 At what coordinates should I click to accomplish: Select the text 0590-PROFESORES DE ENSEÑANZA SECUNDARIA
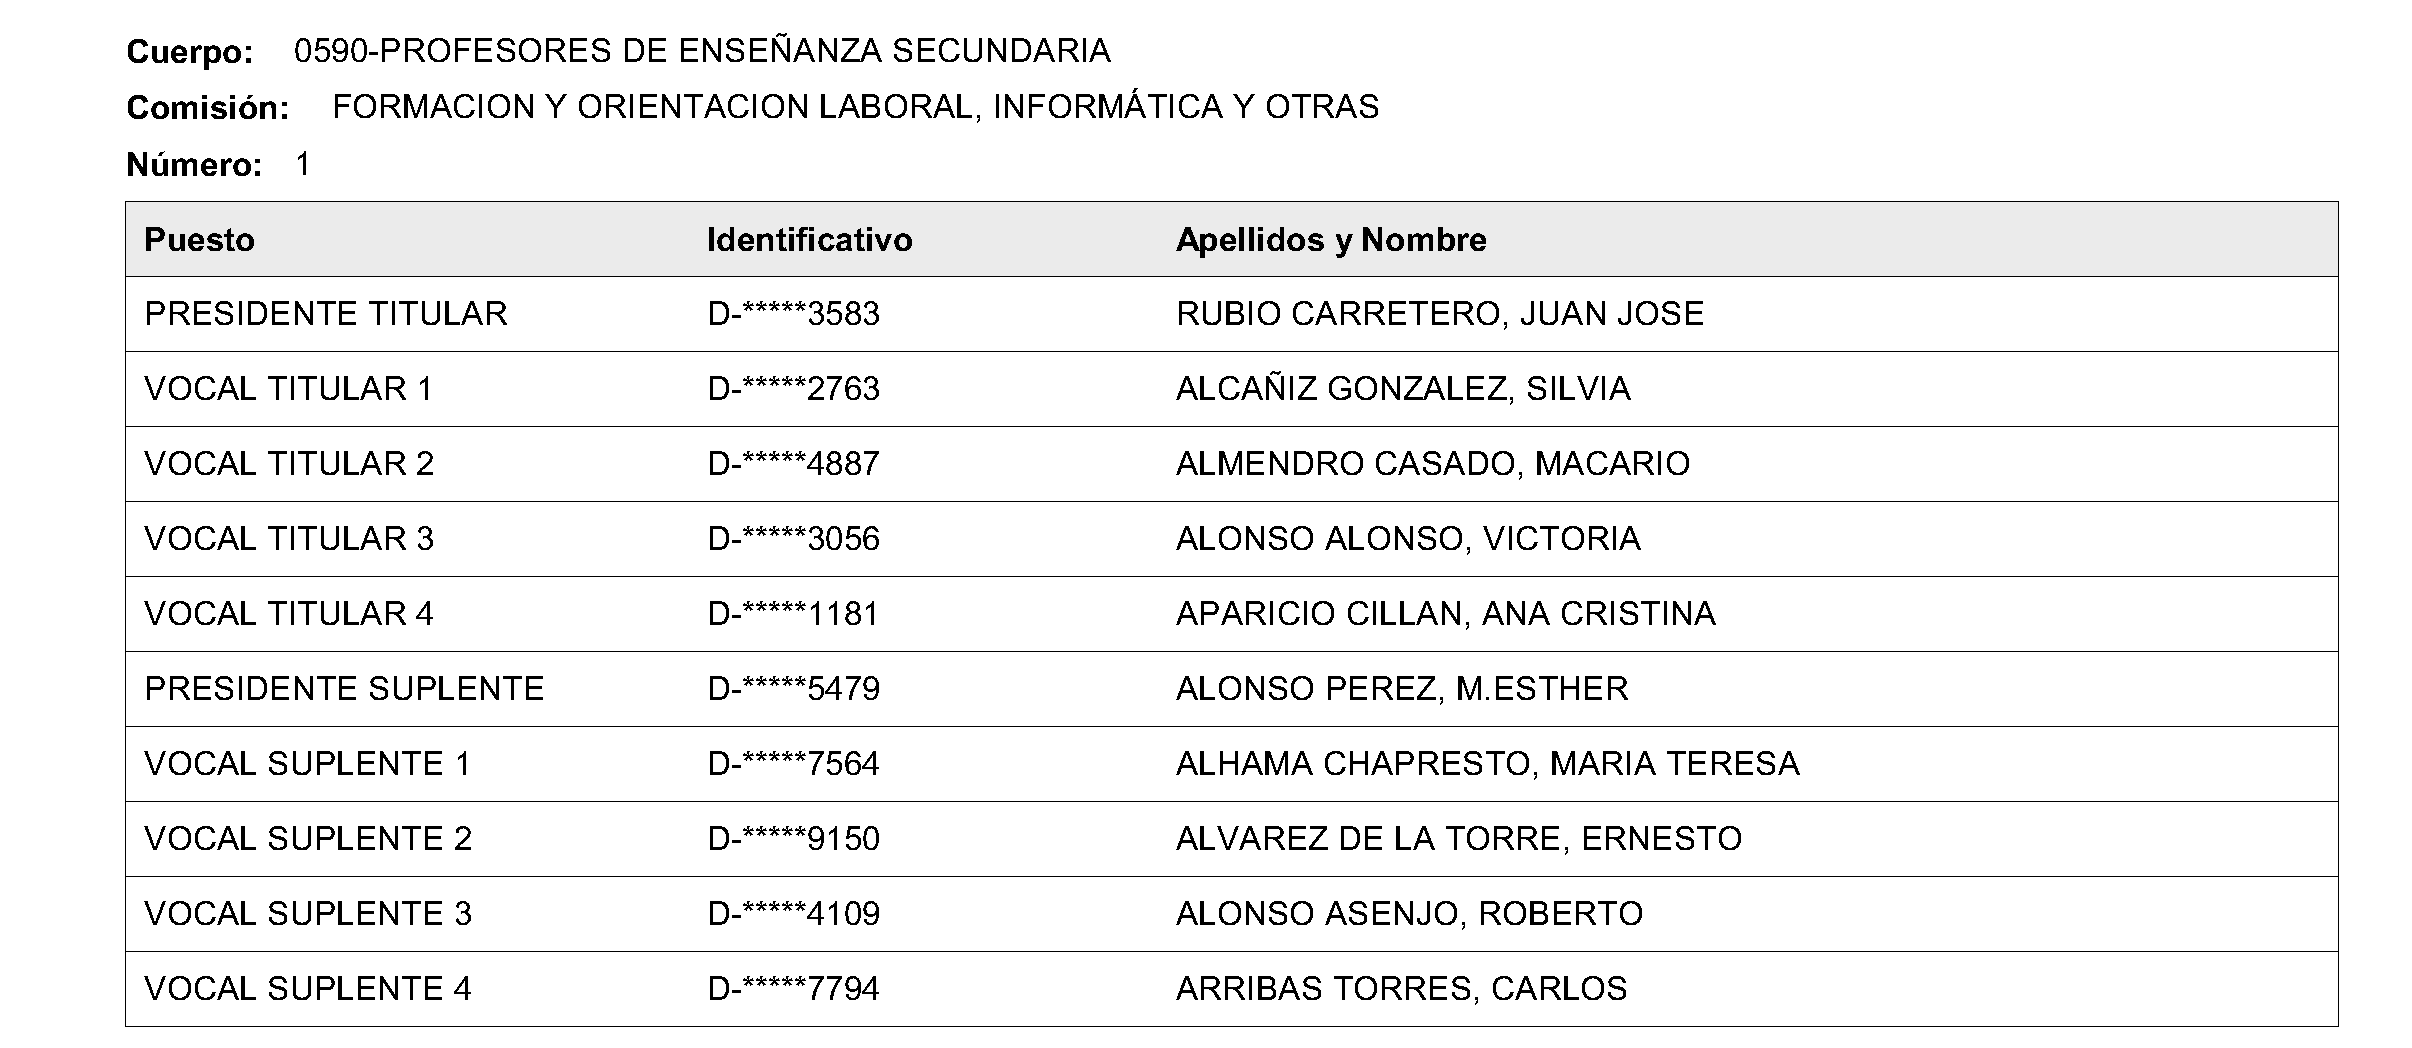pyautogui.click(x=702, y=51)
